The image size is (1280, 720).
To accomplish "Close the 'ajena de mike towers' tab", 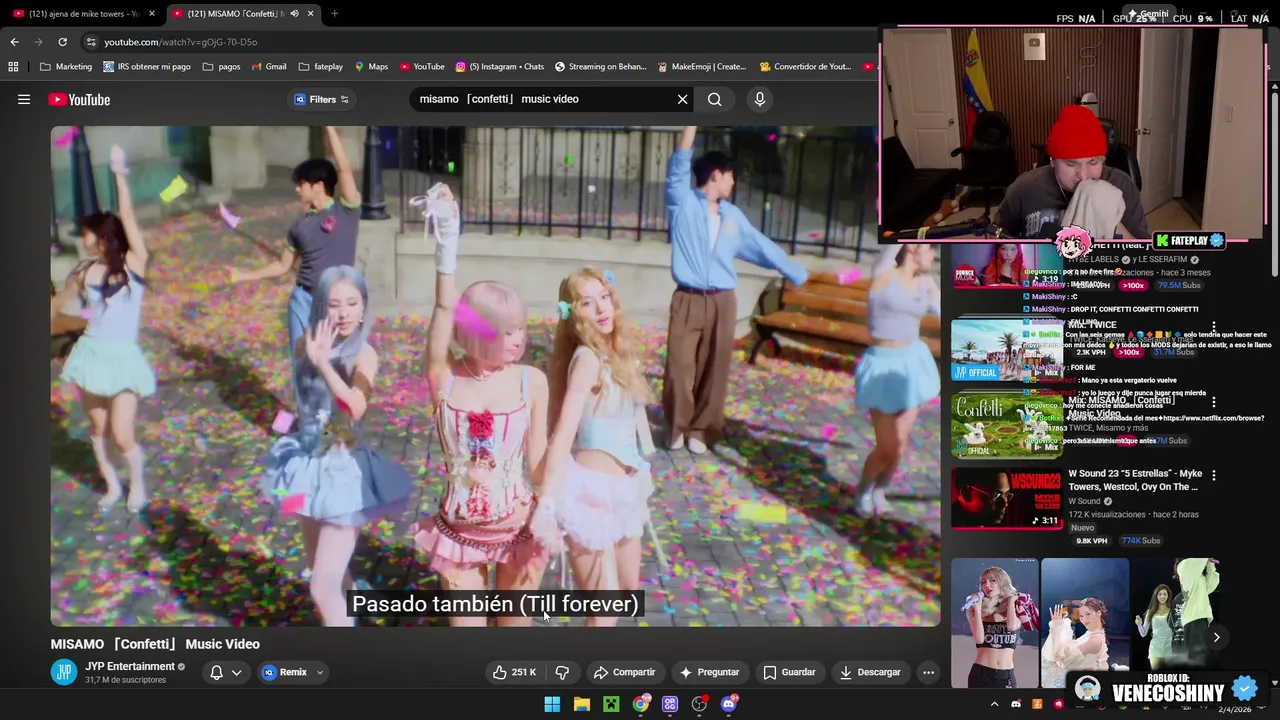I will [152, 14].
